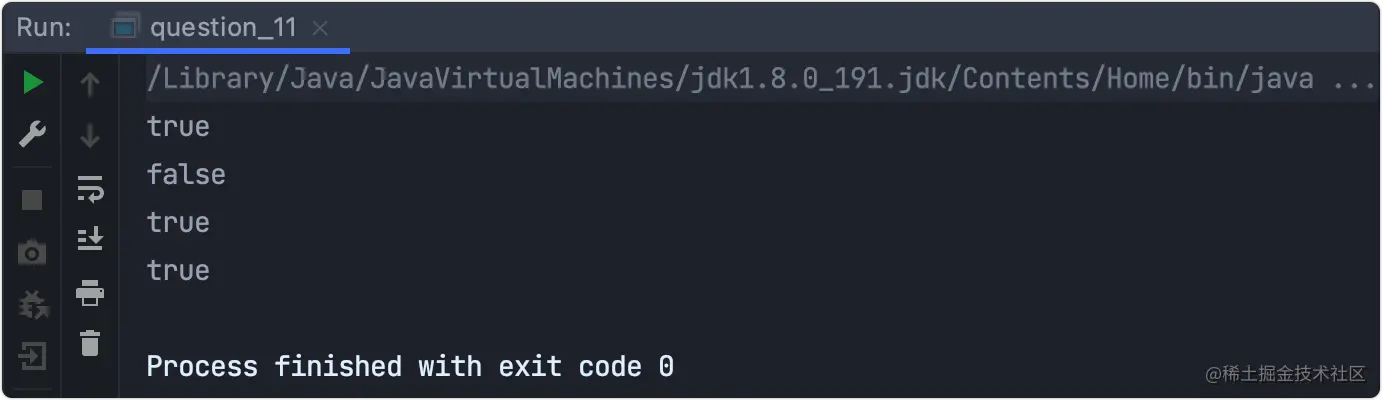
Task: Click the camera thread dump icon
Action: [x=32, y=253]
